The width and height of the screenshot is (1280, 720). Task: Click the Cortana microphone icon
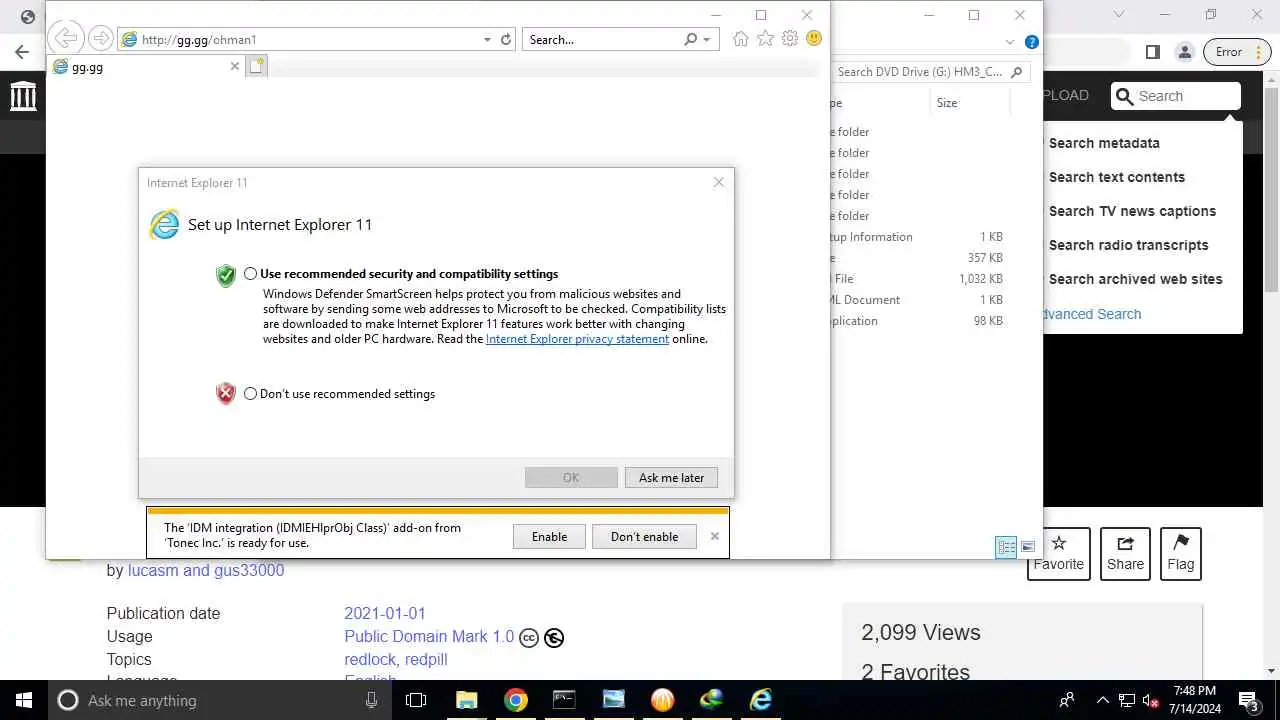point(371,700)
